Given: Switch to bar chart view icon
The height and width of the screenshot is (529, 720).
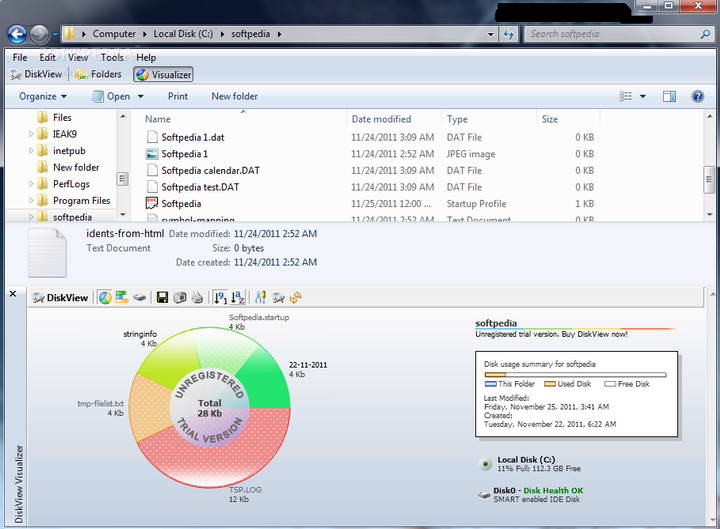Looking at the screenshot, I should click(x=122, y=297).
